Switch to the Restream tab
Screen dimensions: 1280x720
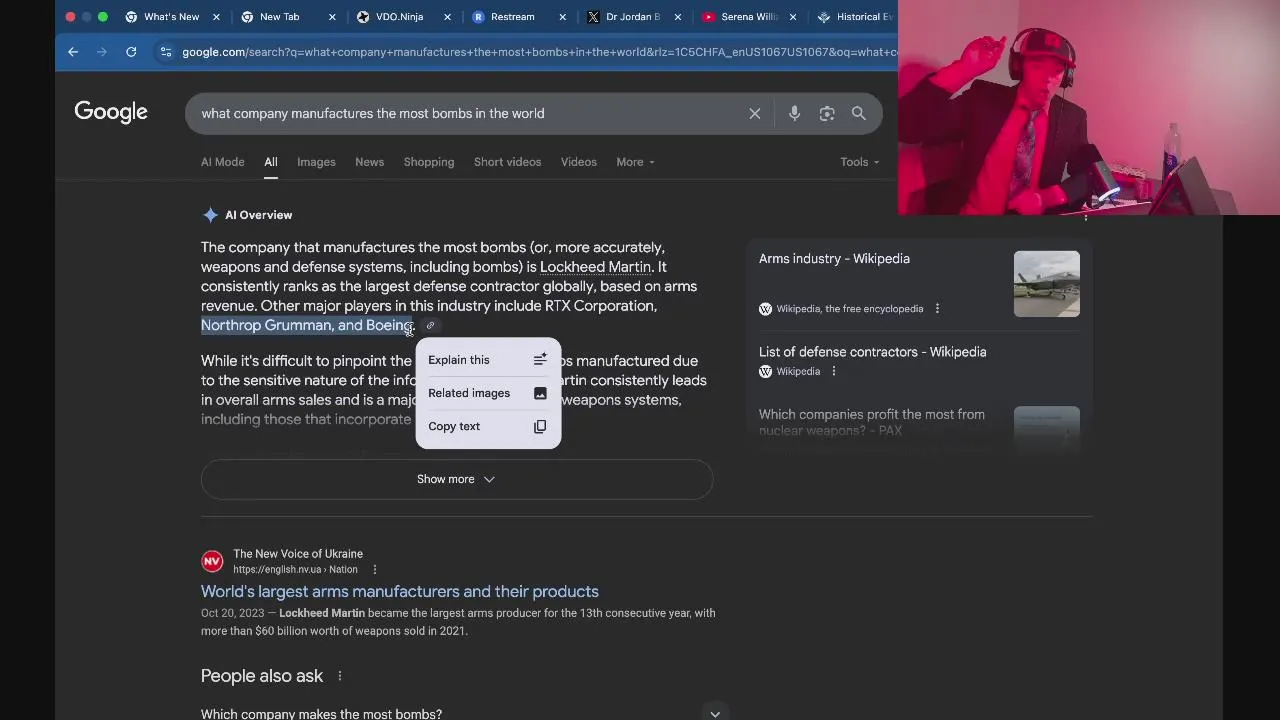click(512, 17)
